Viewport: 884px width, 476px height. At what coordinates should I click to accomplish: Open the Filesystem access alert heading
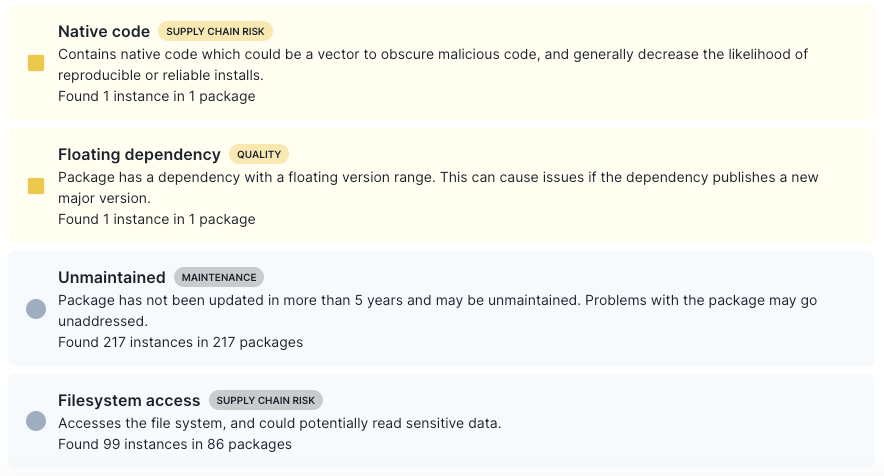pos(129,400)
